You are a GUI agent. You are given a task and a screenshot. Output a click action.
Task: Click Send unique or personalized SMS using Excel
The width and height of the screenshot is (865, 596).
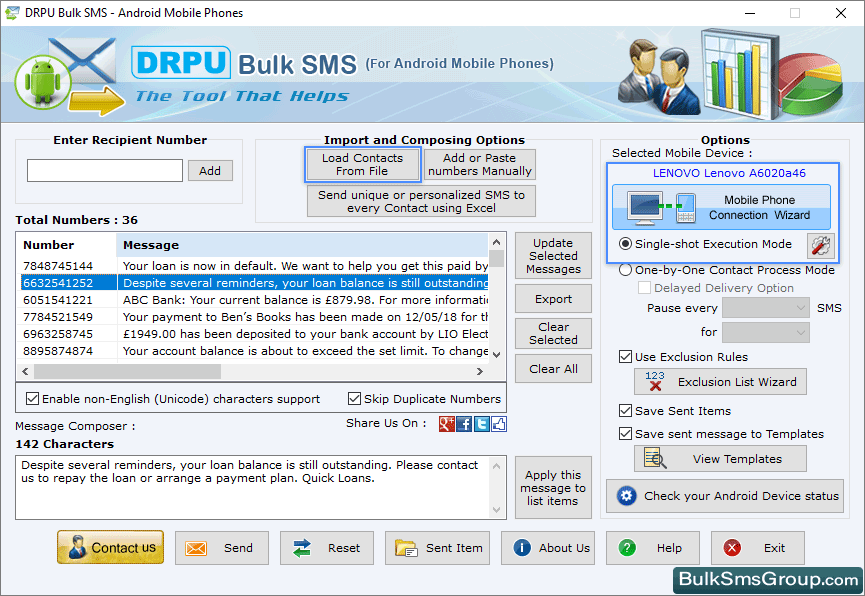click(421, 201)
